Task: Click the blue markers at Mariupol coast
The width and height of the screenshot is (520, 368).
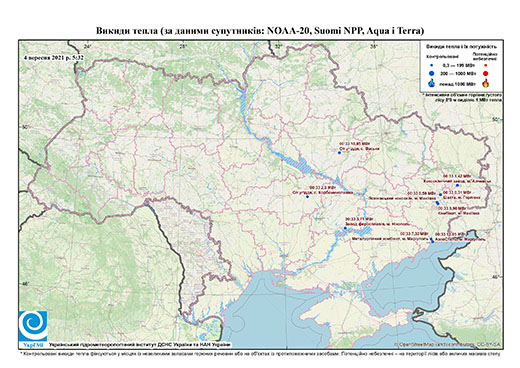Action: point(432,240)
